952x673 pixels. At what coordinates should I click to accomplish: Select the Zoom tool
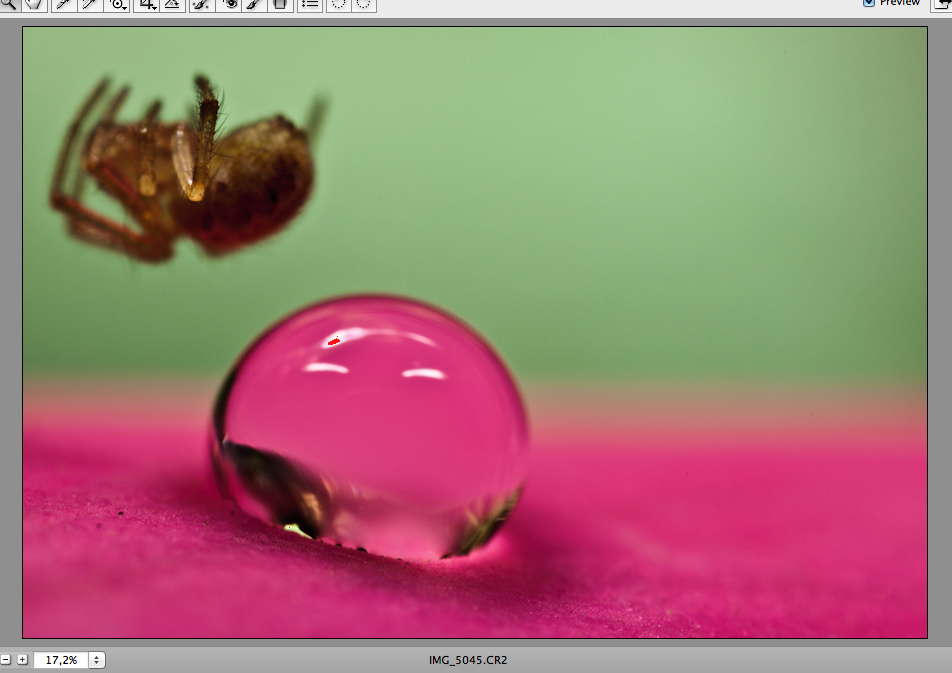(7, 4)
